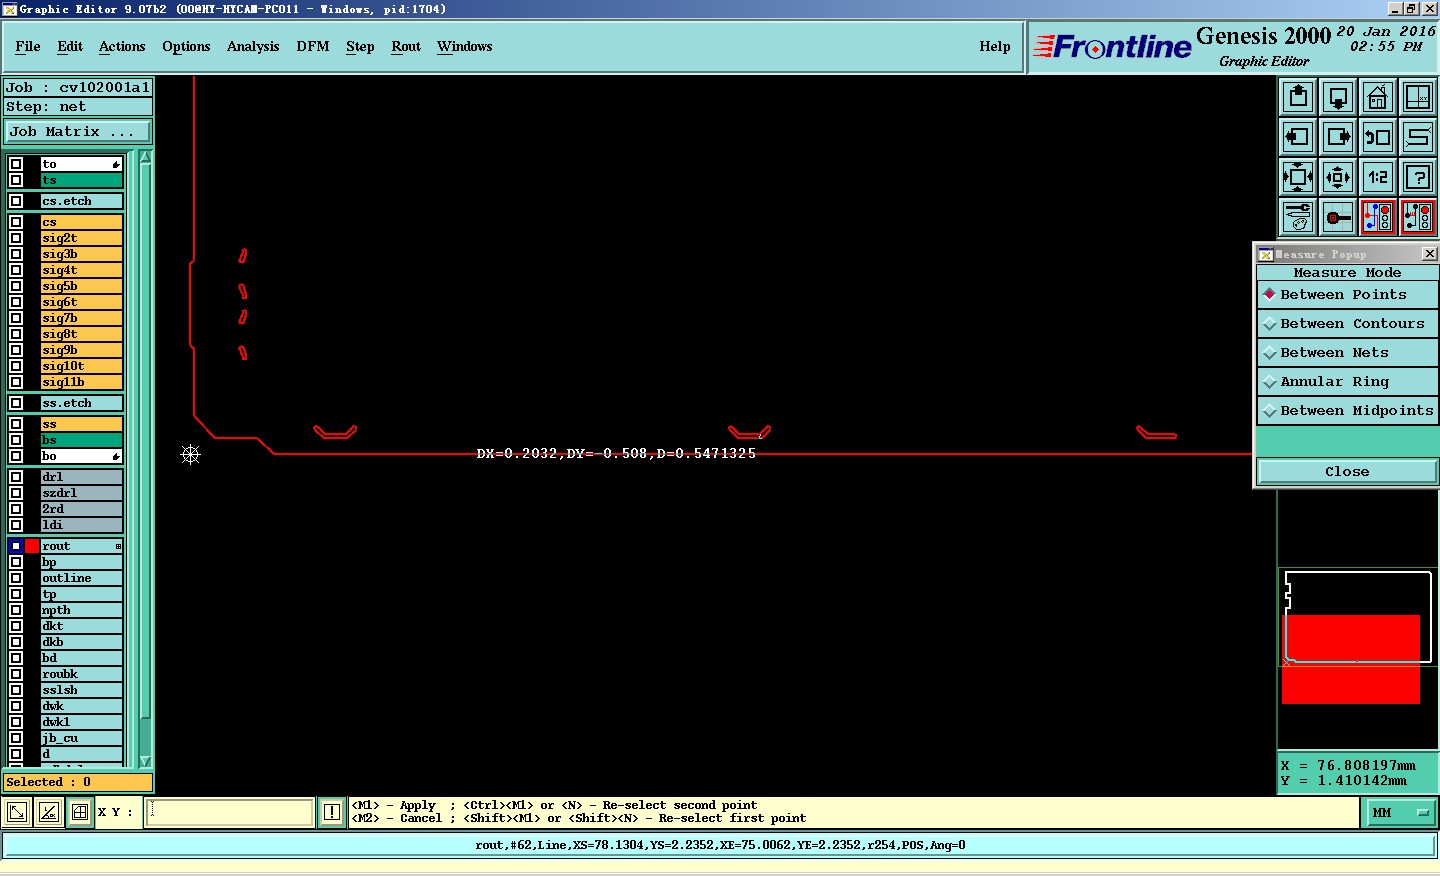Click Close button in Measure Popup
The image size is (1440, 876).
coord(1347,472)
